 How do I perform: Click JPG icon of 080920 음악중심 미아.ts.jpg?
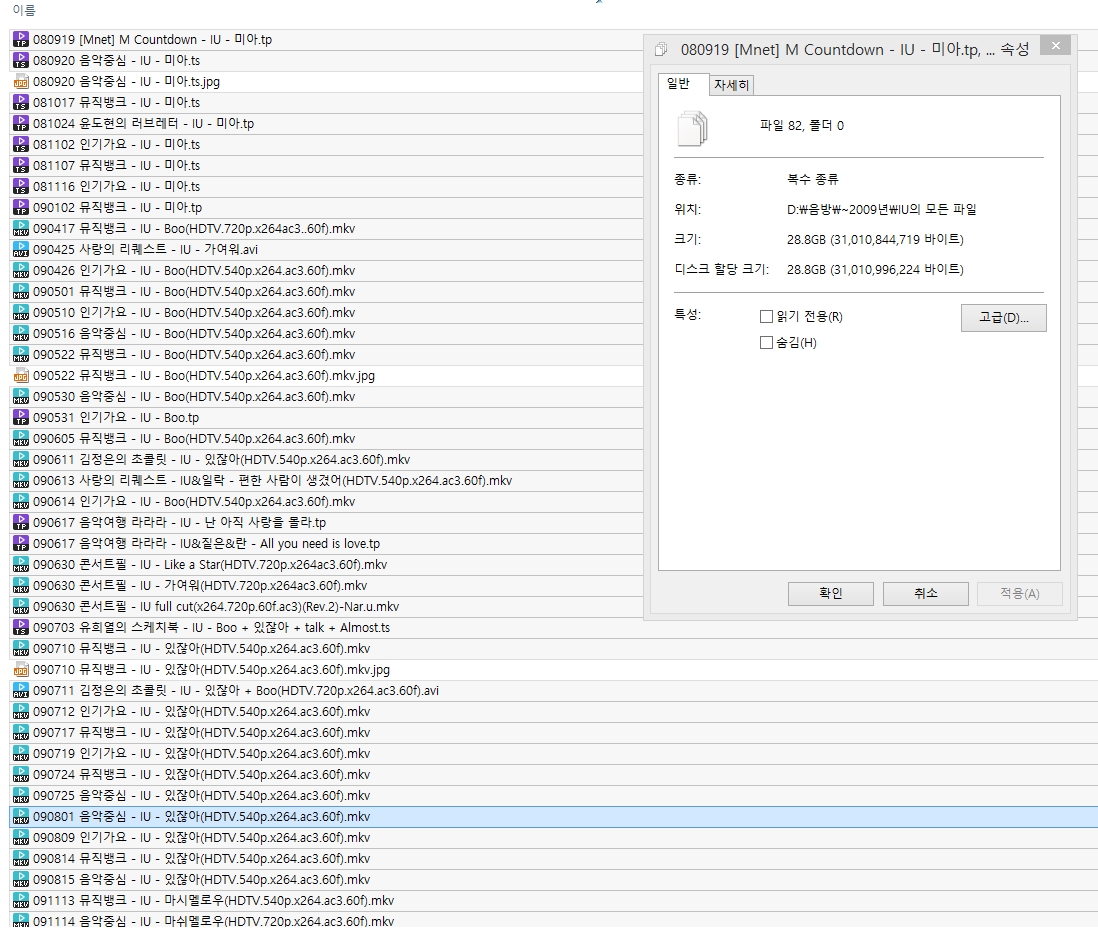(21, 81)
